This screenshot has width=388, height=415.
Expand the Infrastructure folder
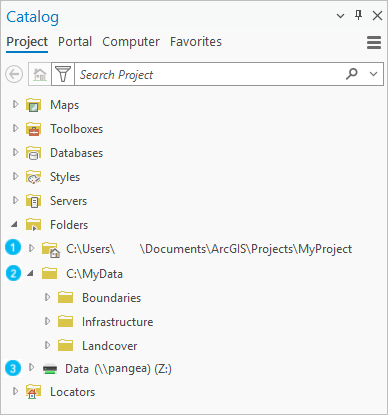click(47, 321)
